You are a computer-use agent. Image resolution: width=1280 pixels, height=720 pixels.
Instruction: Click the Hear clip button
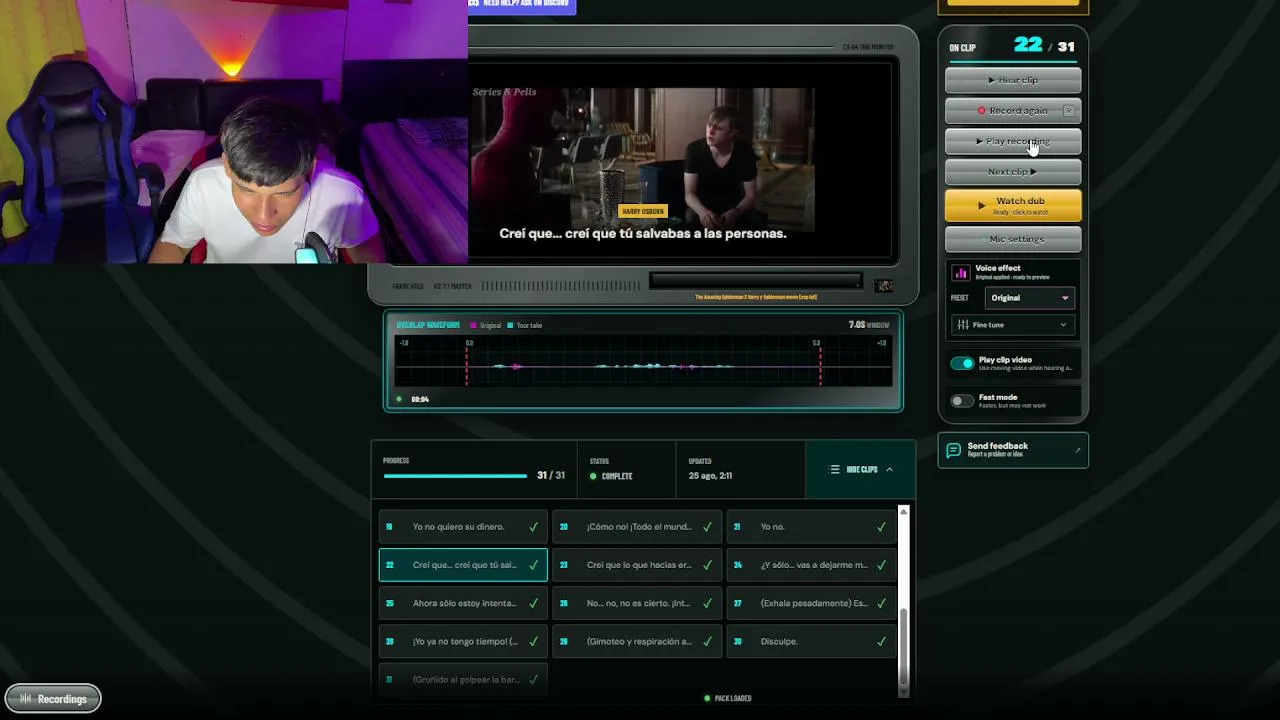pos(1013,80)
